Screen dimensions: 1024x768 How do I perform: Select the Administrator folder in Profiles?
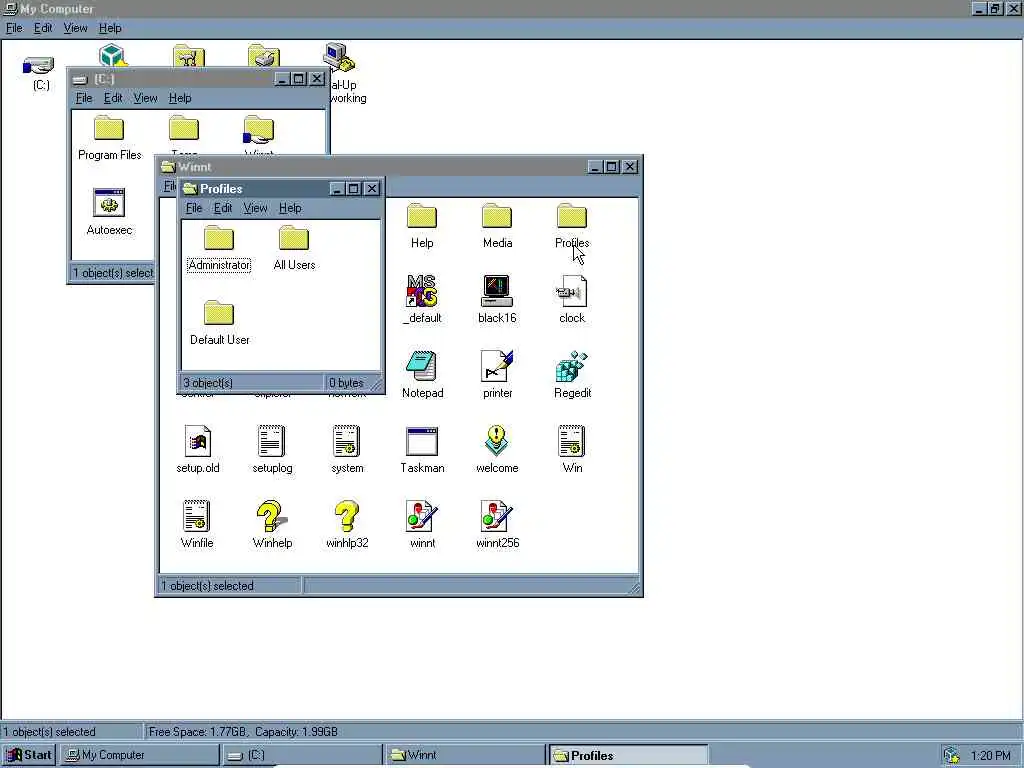click(218, 248)
